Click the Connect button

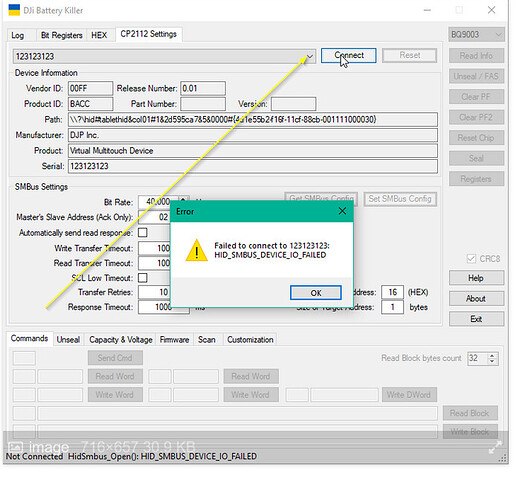point(349,55)
